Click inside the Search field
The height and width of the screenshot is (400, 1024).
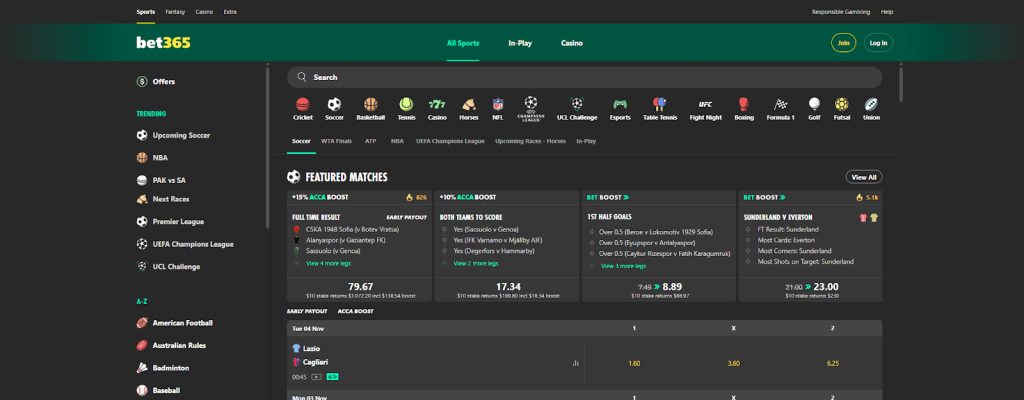tap(584, 77)
